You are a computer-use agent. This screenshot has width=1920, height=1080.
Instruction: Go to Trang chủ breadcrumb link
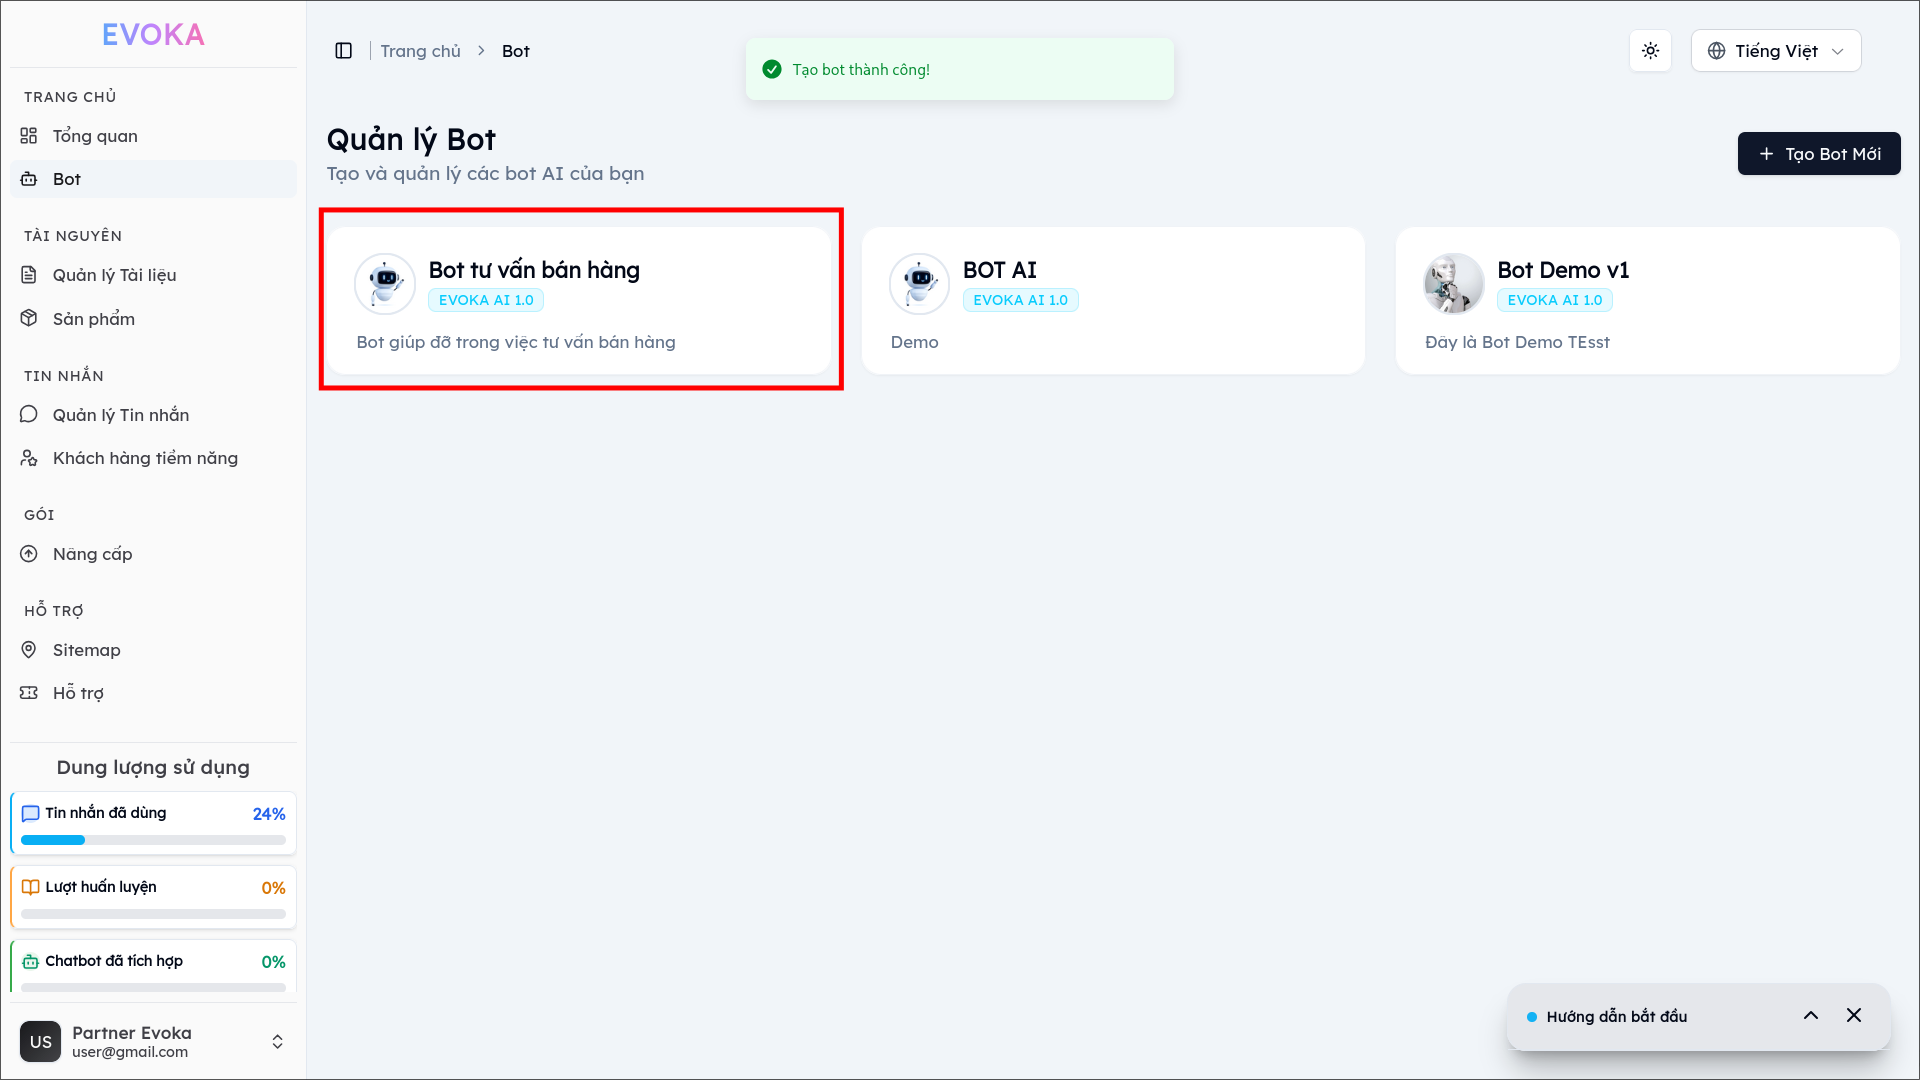click(x=420, y=51)
